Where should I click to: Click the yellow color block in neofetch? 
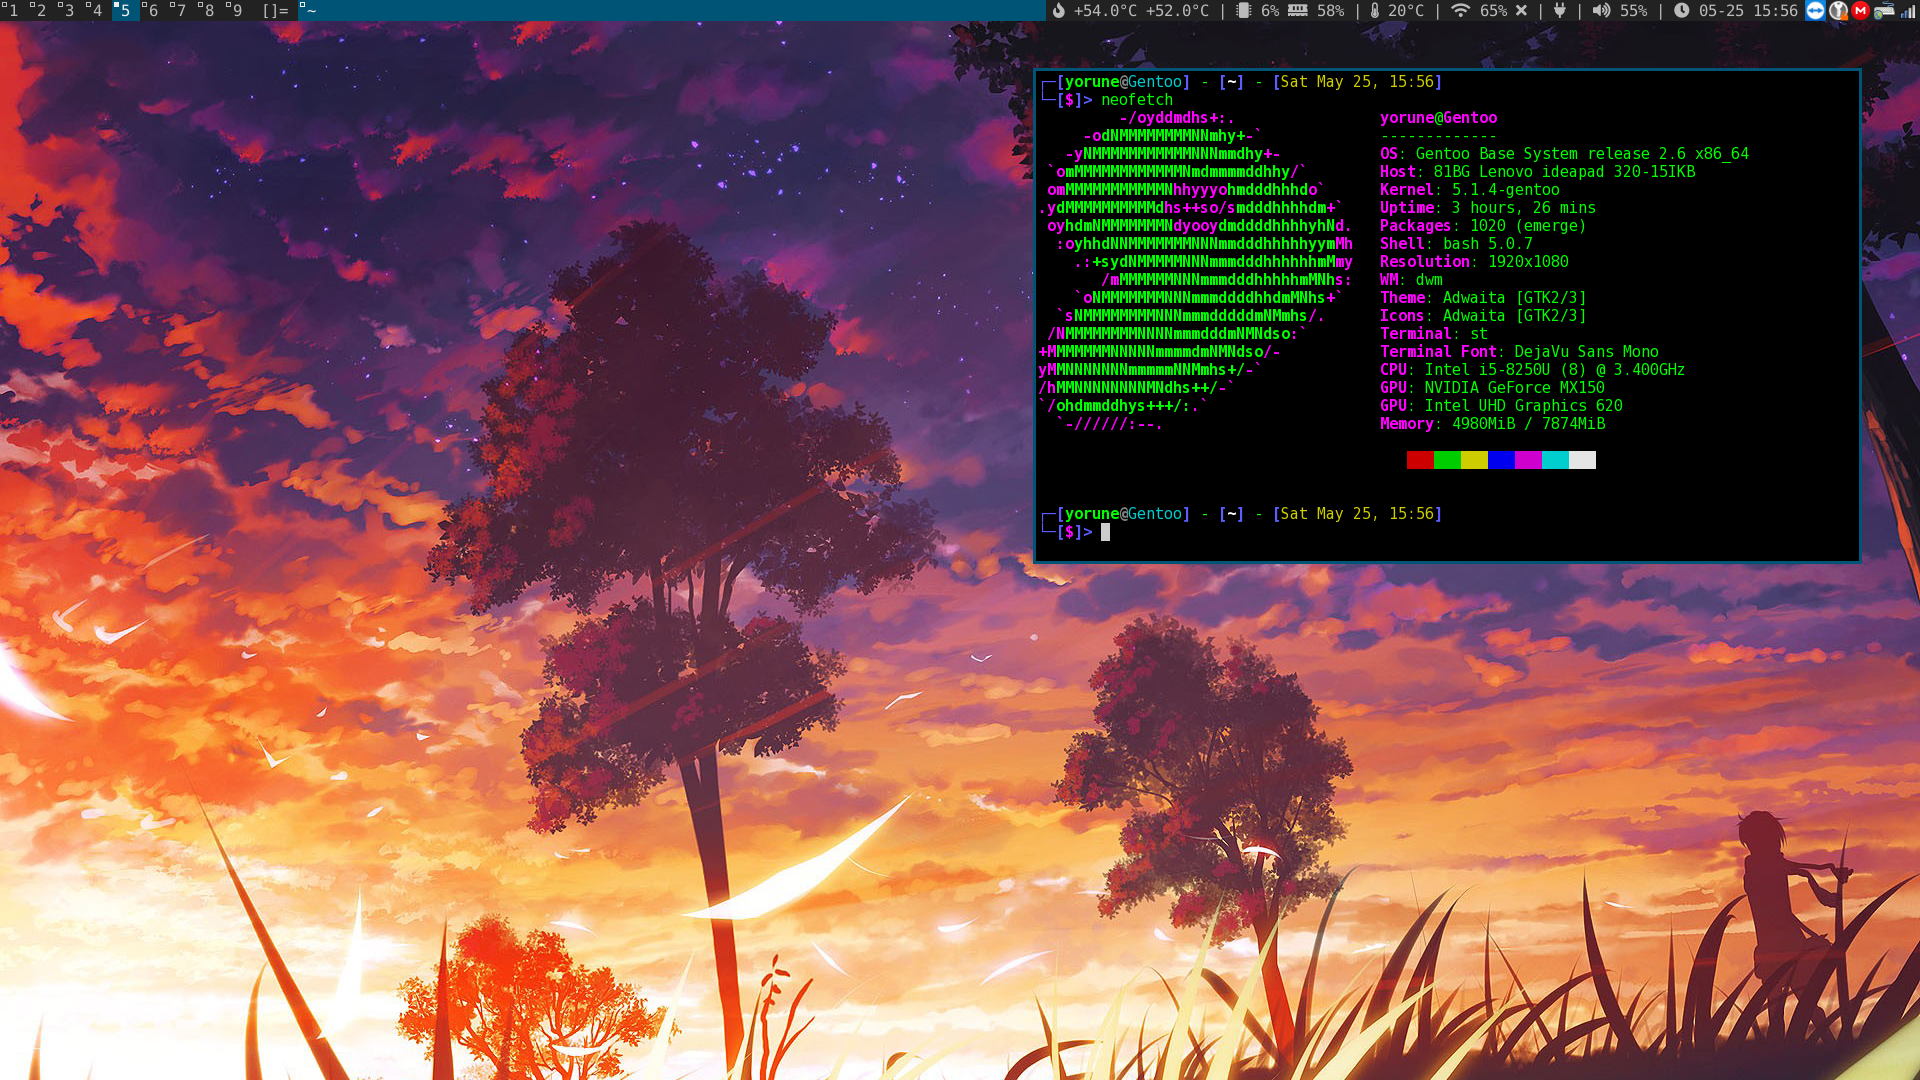tap(1474, 460)
